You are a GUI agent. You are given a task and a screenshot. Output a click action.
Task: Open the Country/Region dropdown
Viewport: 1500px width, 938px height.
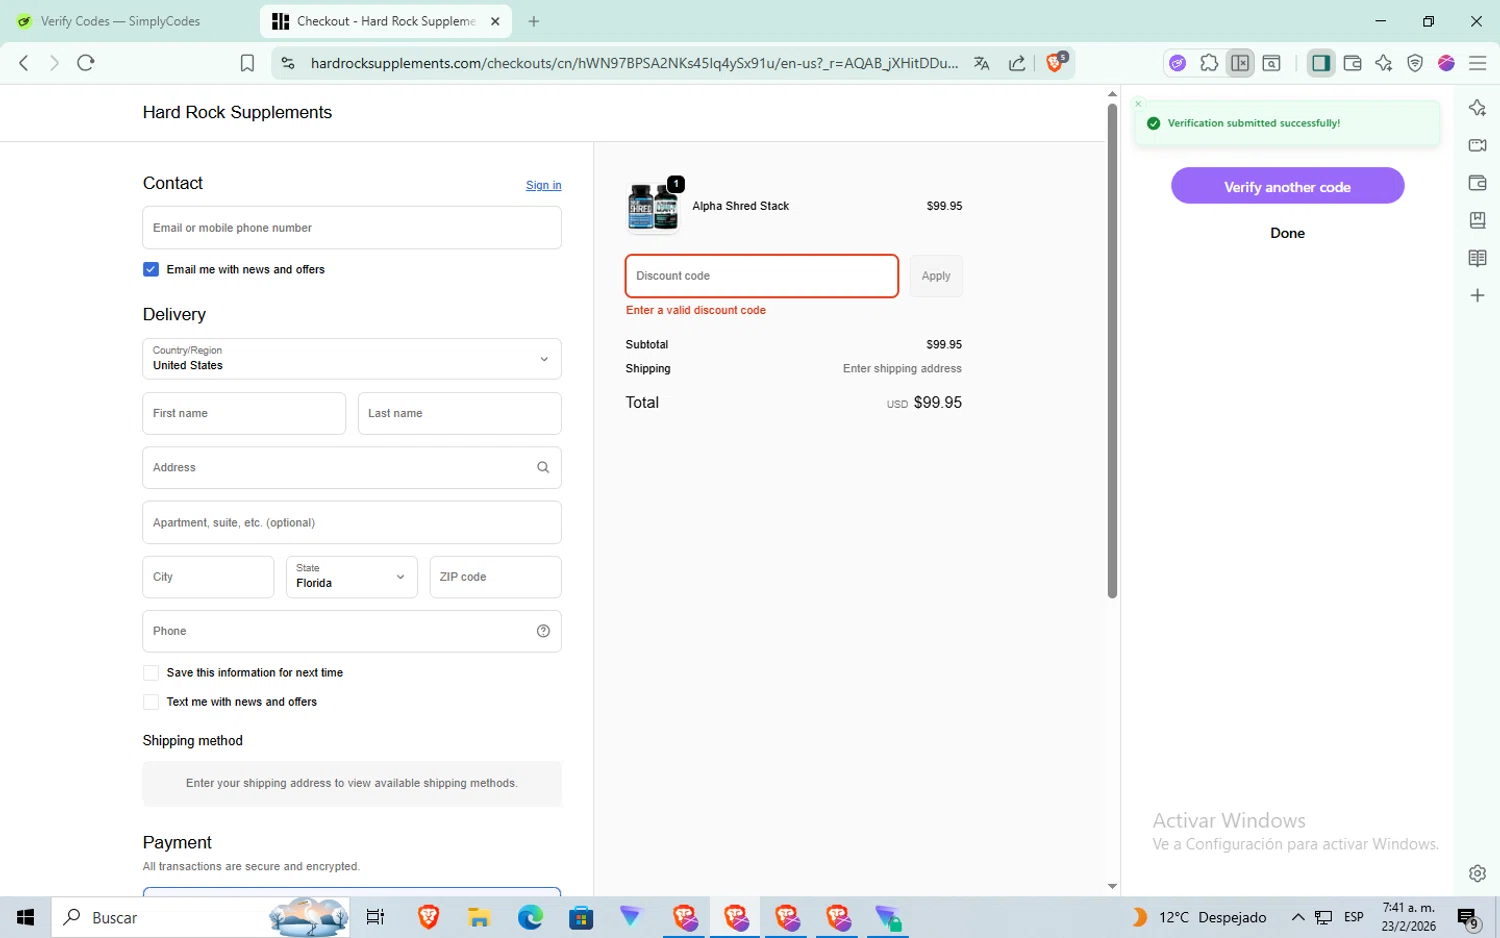tap(352, 359)
